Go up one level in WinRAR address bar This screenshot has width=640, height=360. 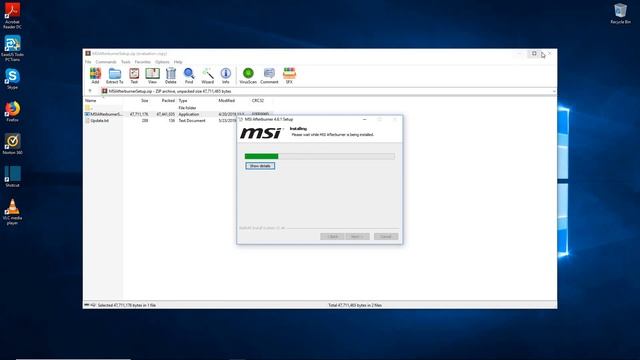point(90,91)
